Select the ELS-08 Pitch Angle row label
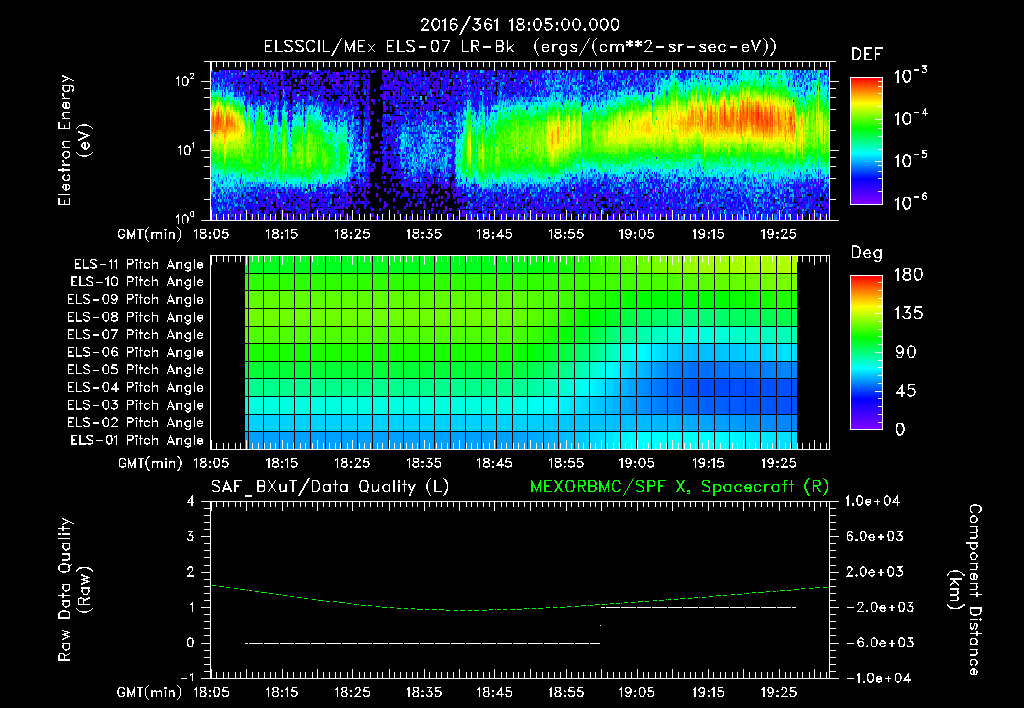 135,317
